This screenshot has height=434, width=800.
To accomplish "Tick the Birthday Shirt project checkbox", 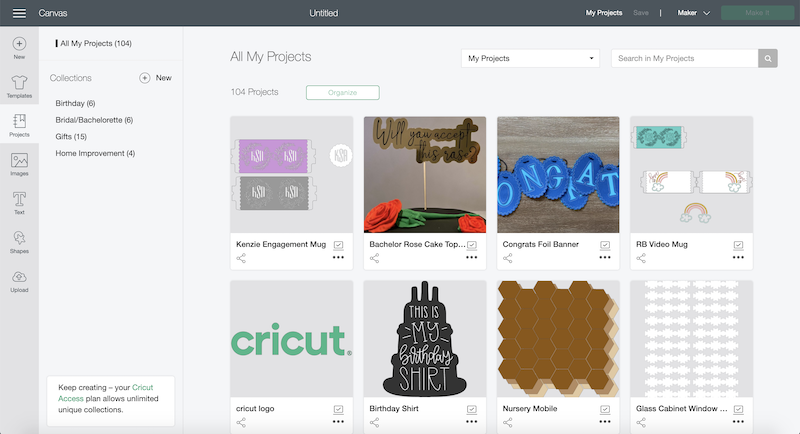I will tap(472, 410).
